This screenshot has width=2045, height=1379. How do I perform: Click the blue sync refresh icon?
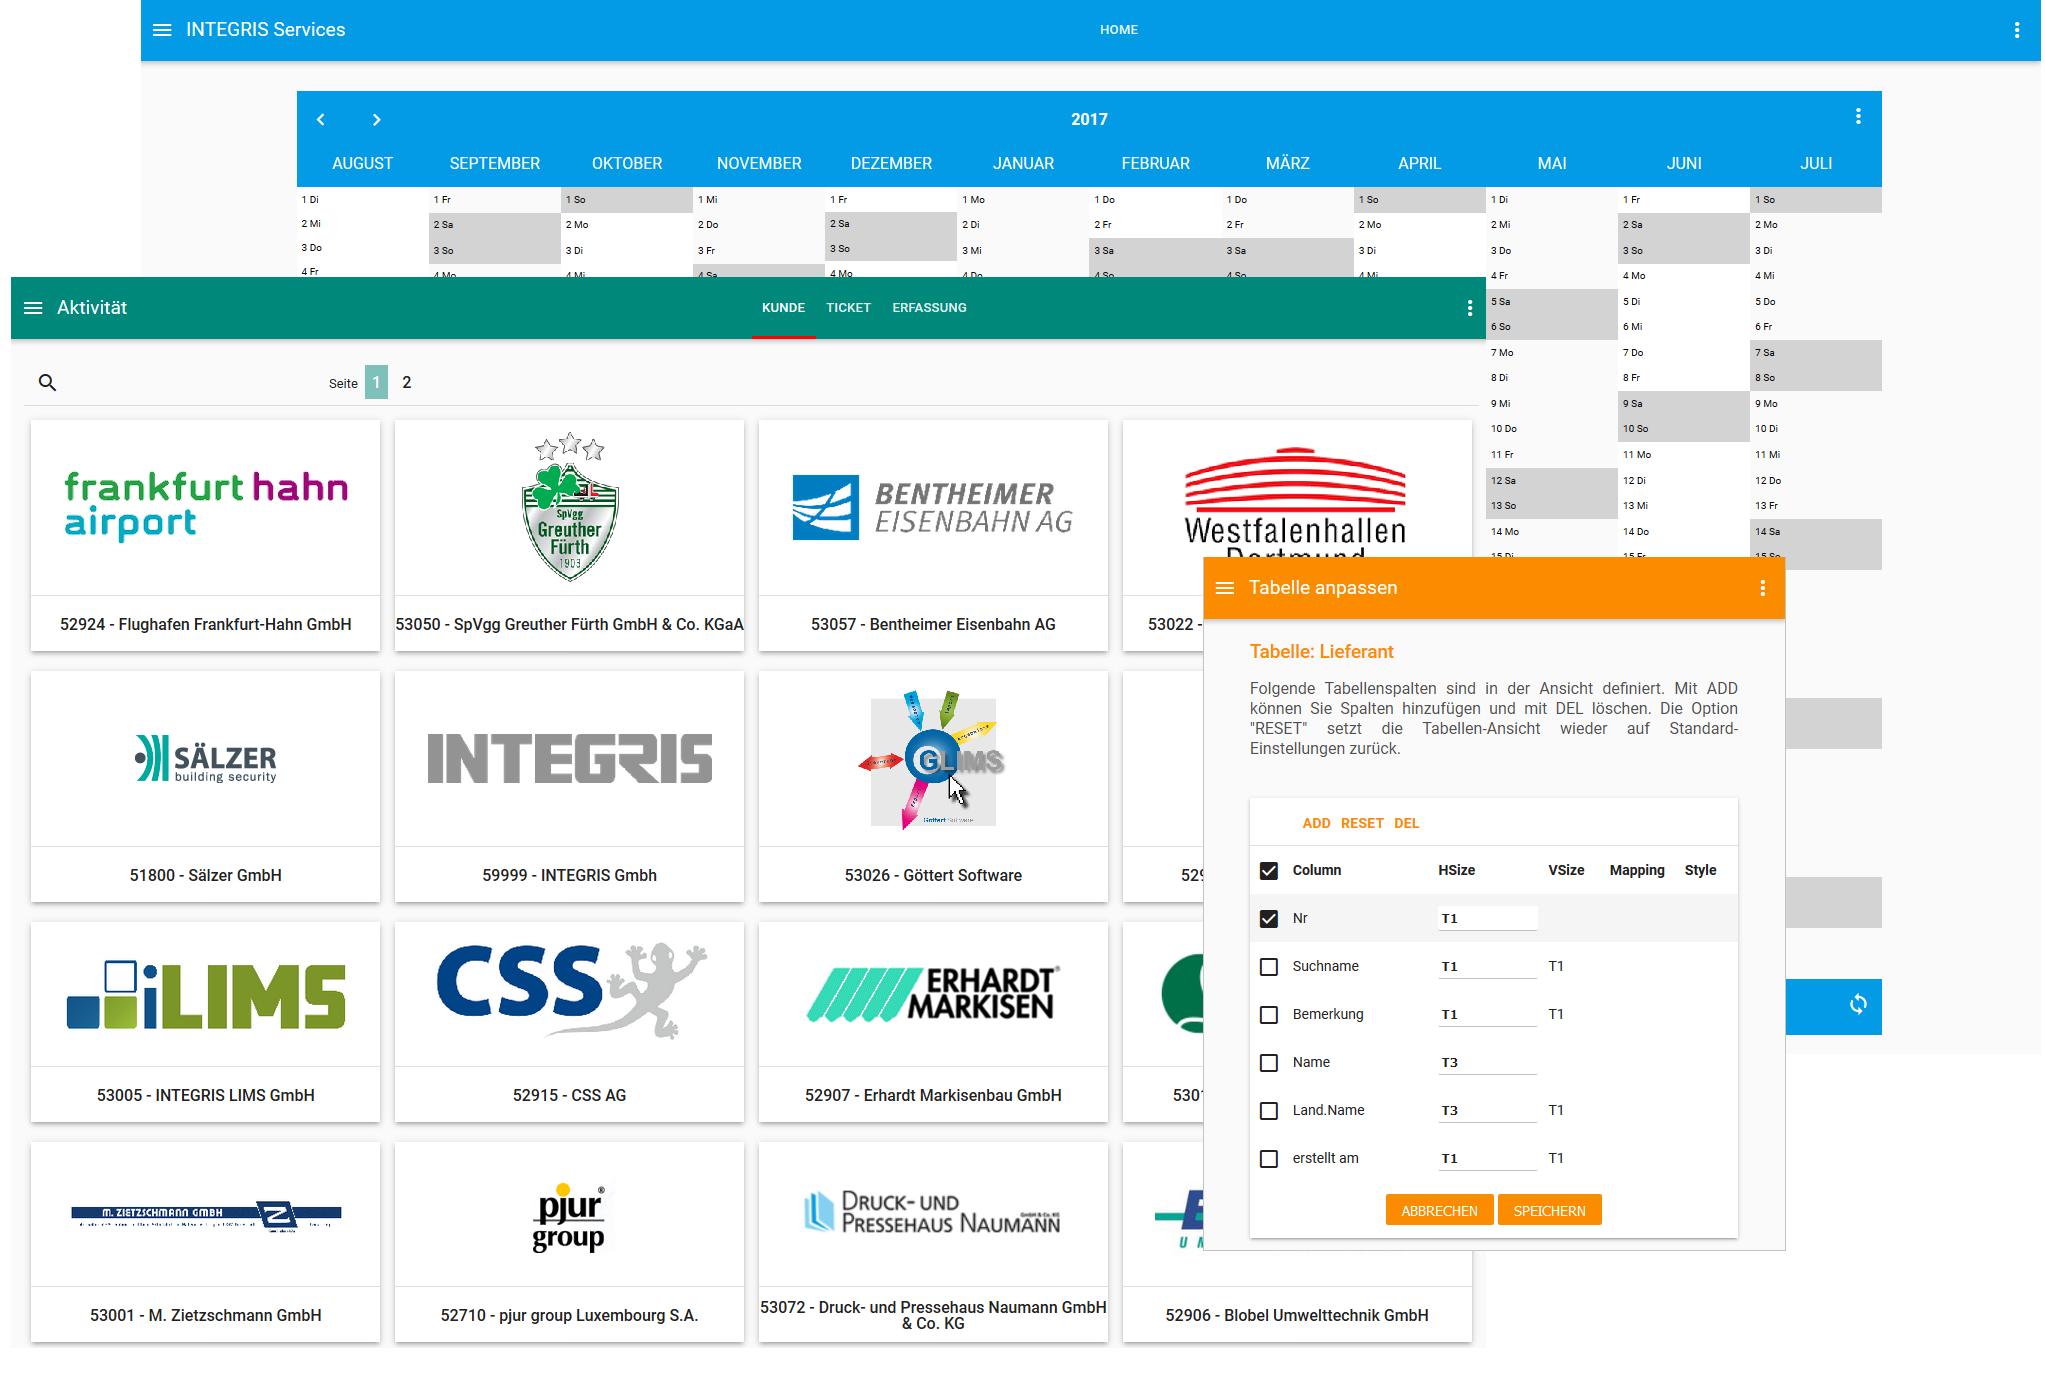pyautogui.click(x=1858, y=1004)
